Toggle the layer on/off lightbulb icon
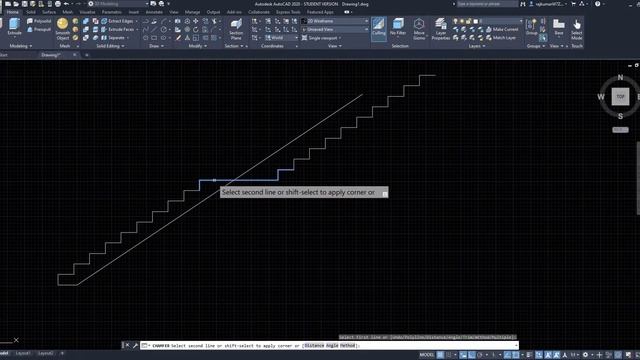640x360 pixels. tap(455, 21)
